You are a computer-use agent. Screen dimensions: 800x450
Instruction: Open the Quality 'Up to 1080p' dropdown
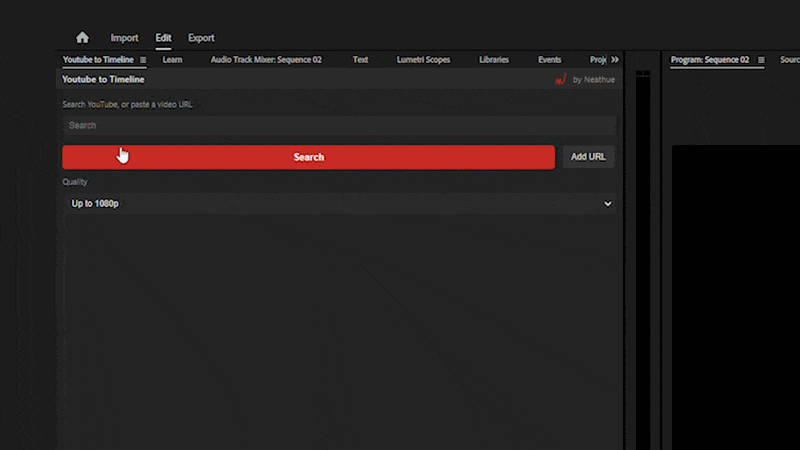tap(339, 204)
